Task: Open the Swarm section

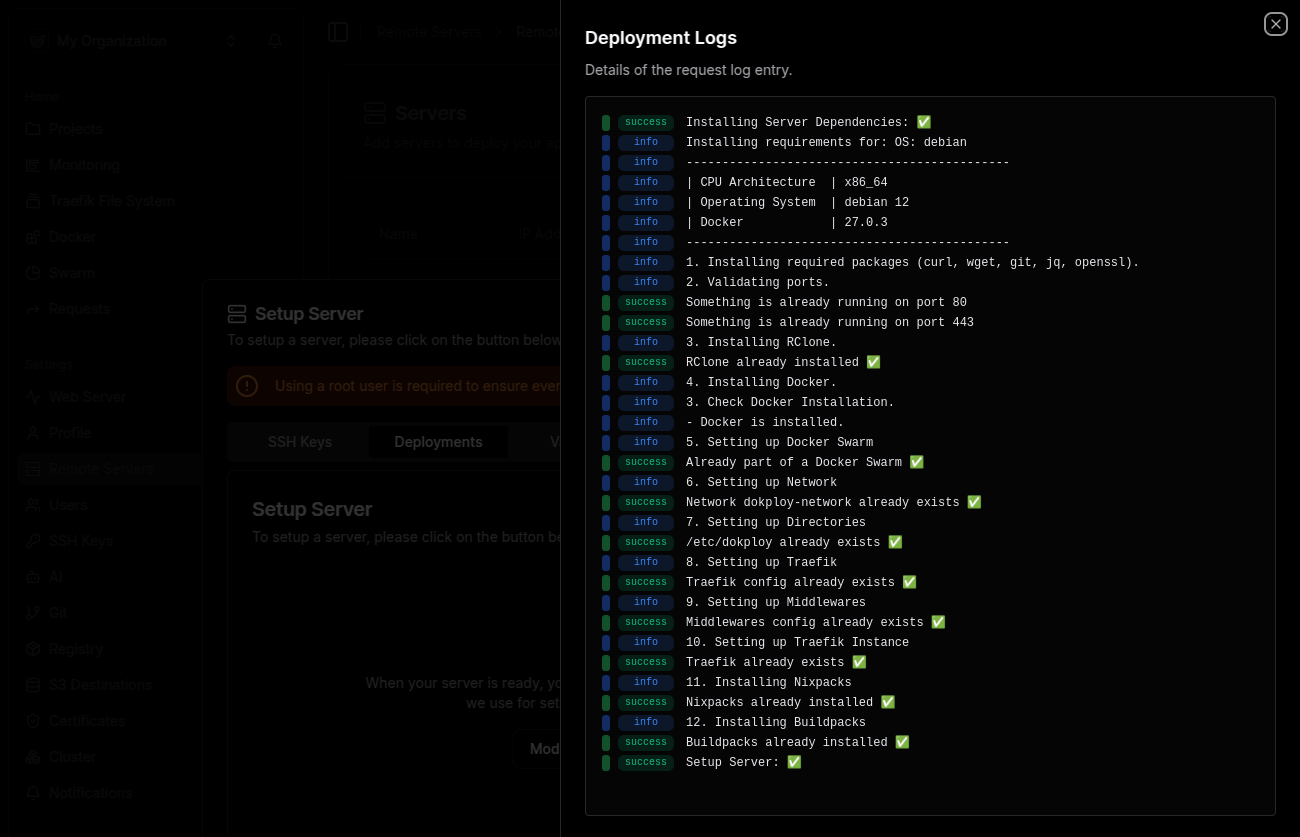Action: click(x=71, y=273)
